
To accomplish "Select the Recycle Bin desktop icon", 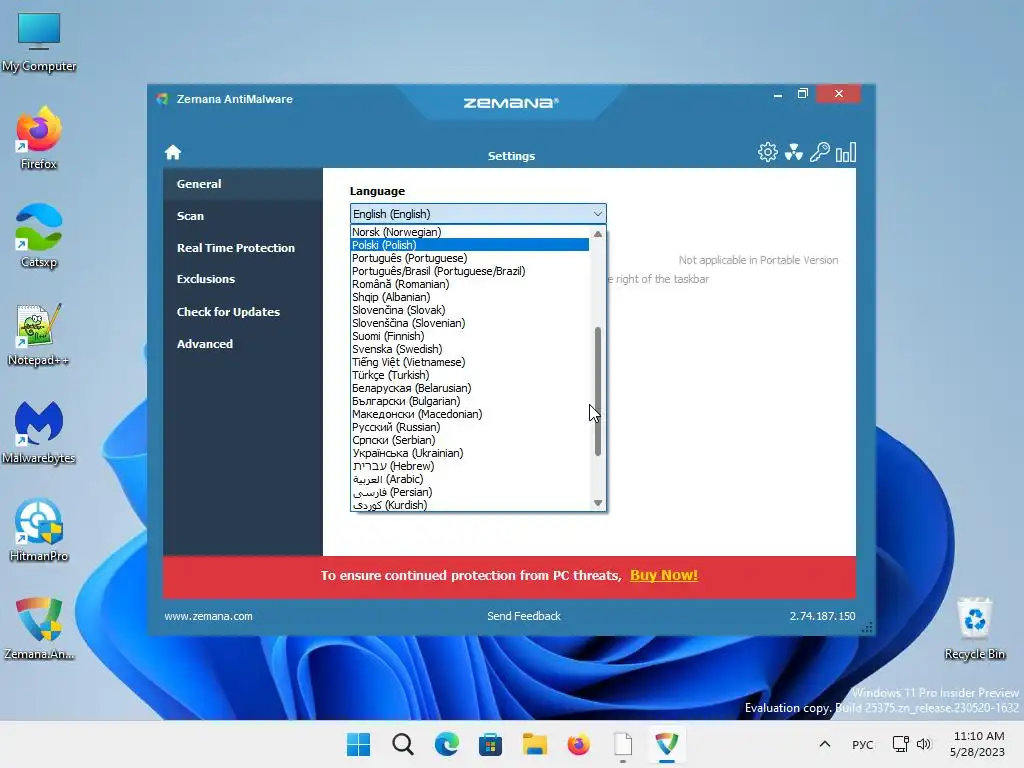I will [x=974, y=628].
